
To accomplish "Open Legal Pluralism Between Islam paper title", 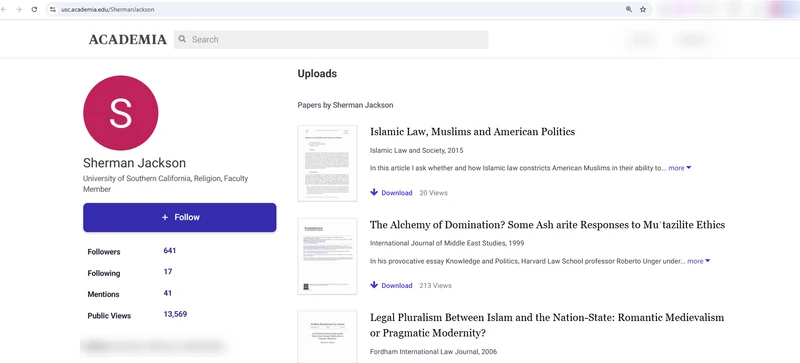I will click(x=546, y=325).
